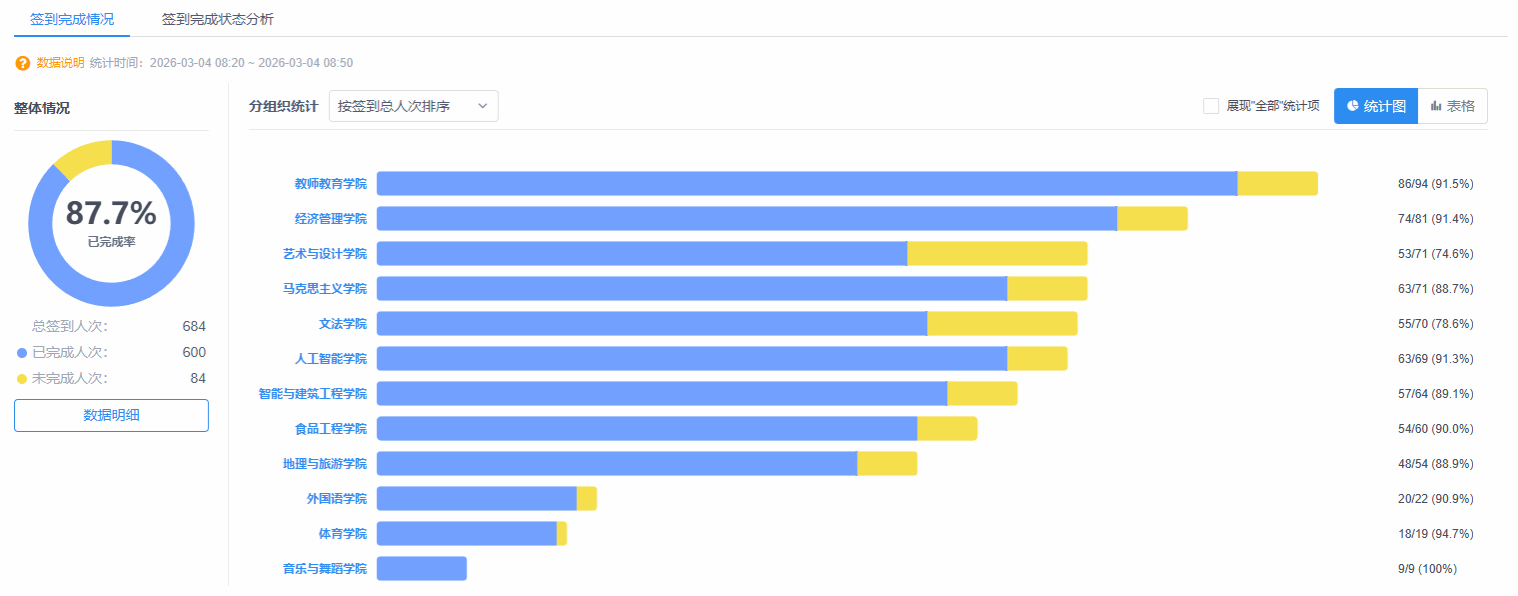Click the 音乐与舞蹈学院 label link
The image size is (1518, 596).
324,569
